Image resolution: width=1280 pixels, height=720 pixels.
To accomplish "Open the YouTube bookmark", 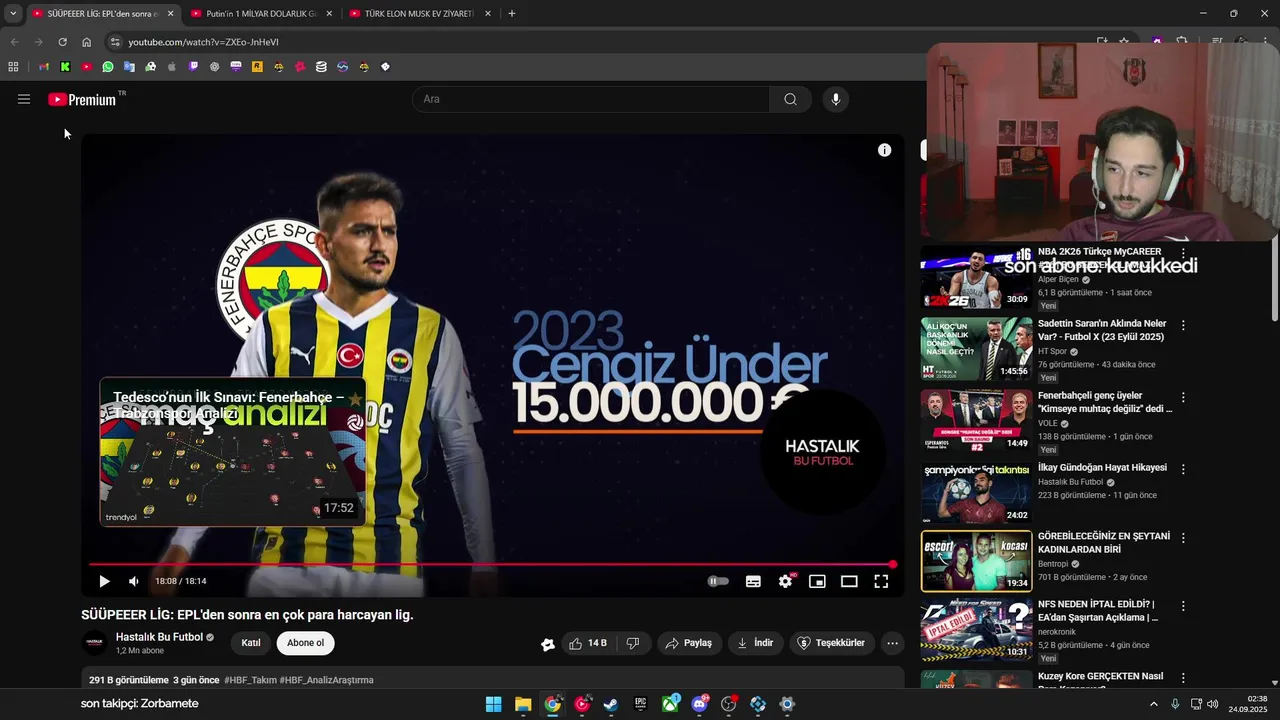I will click(x=87, y=67).
